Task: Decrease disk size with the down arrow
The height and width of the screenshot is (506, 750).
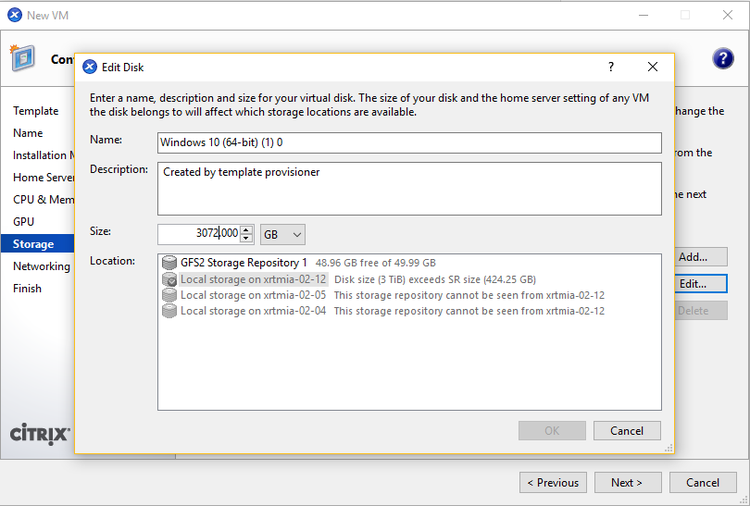Action: (246, 238)
